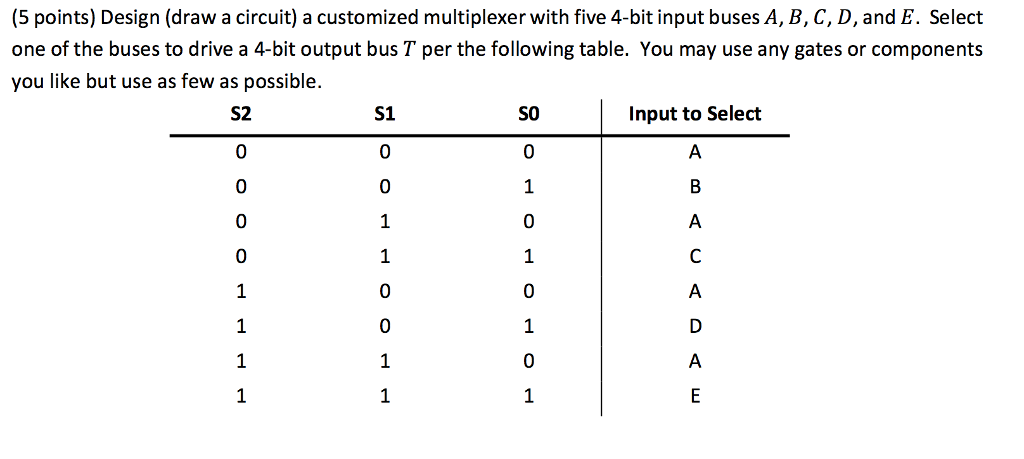Click the word "possible" ending the question
Viewport: 1024px width, 459px height.
(x=285, y=82)
